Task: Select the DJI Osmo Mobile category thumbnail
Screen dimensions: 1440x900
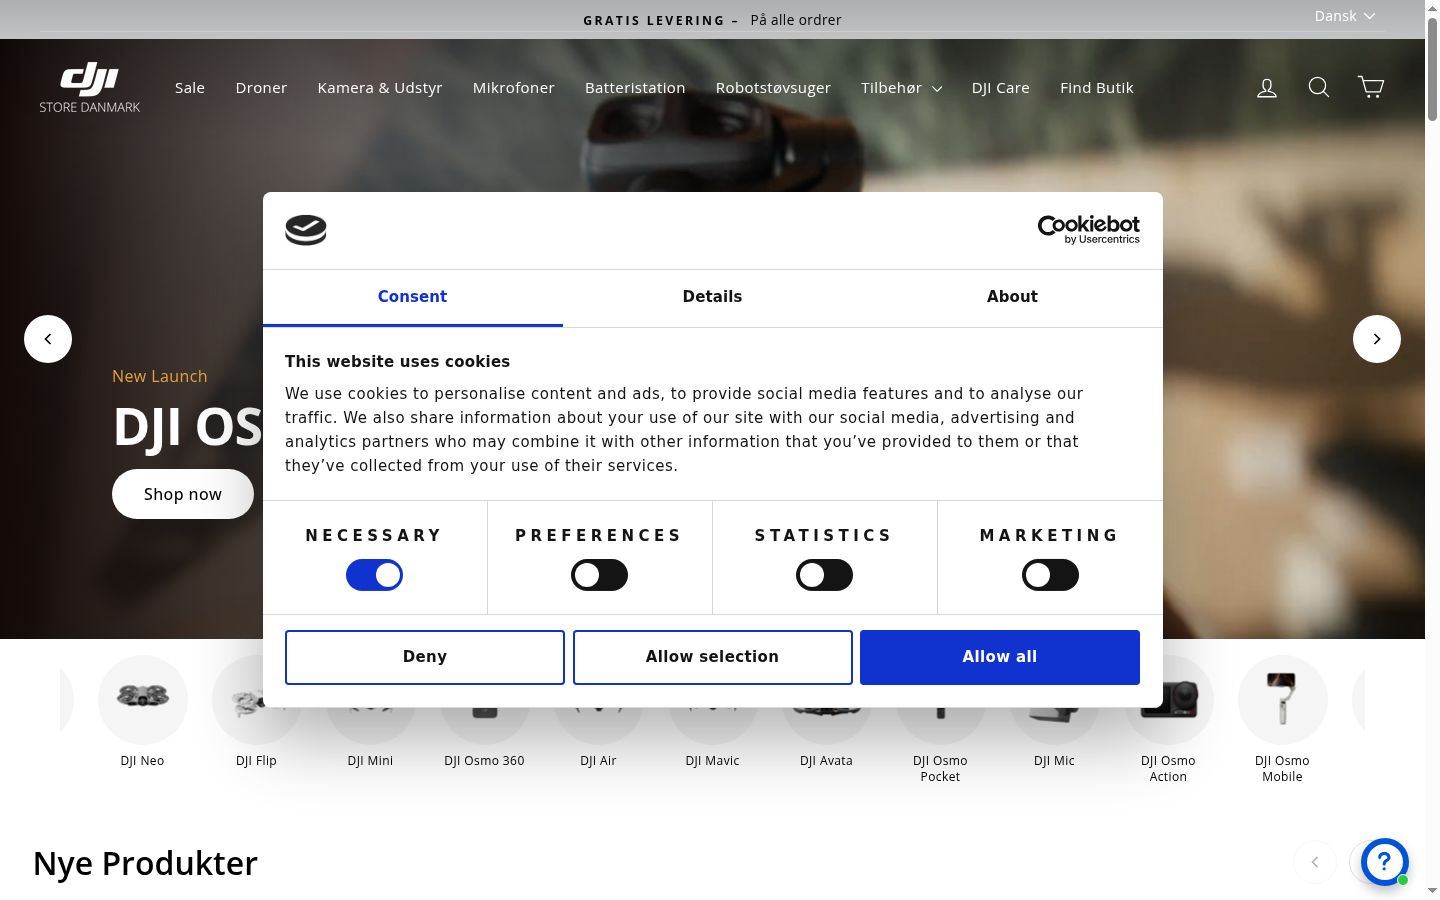Action: [x=1282, y=700]
